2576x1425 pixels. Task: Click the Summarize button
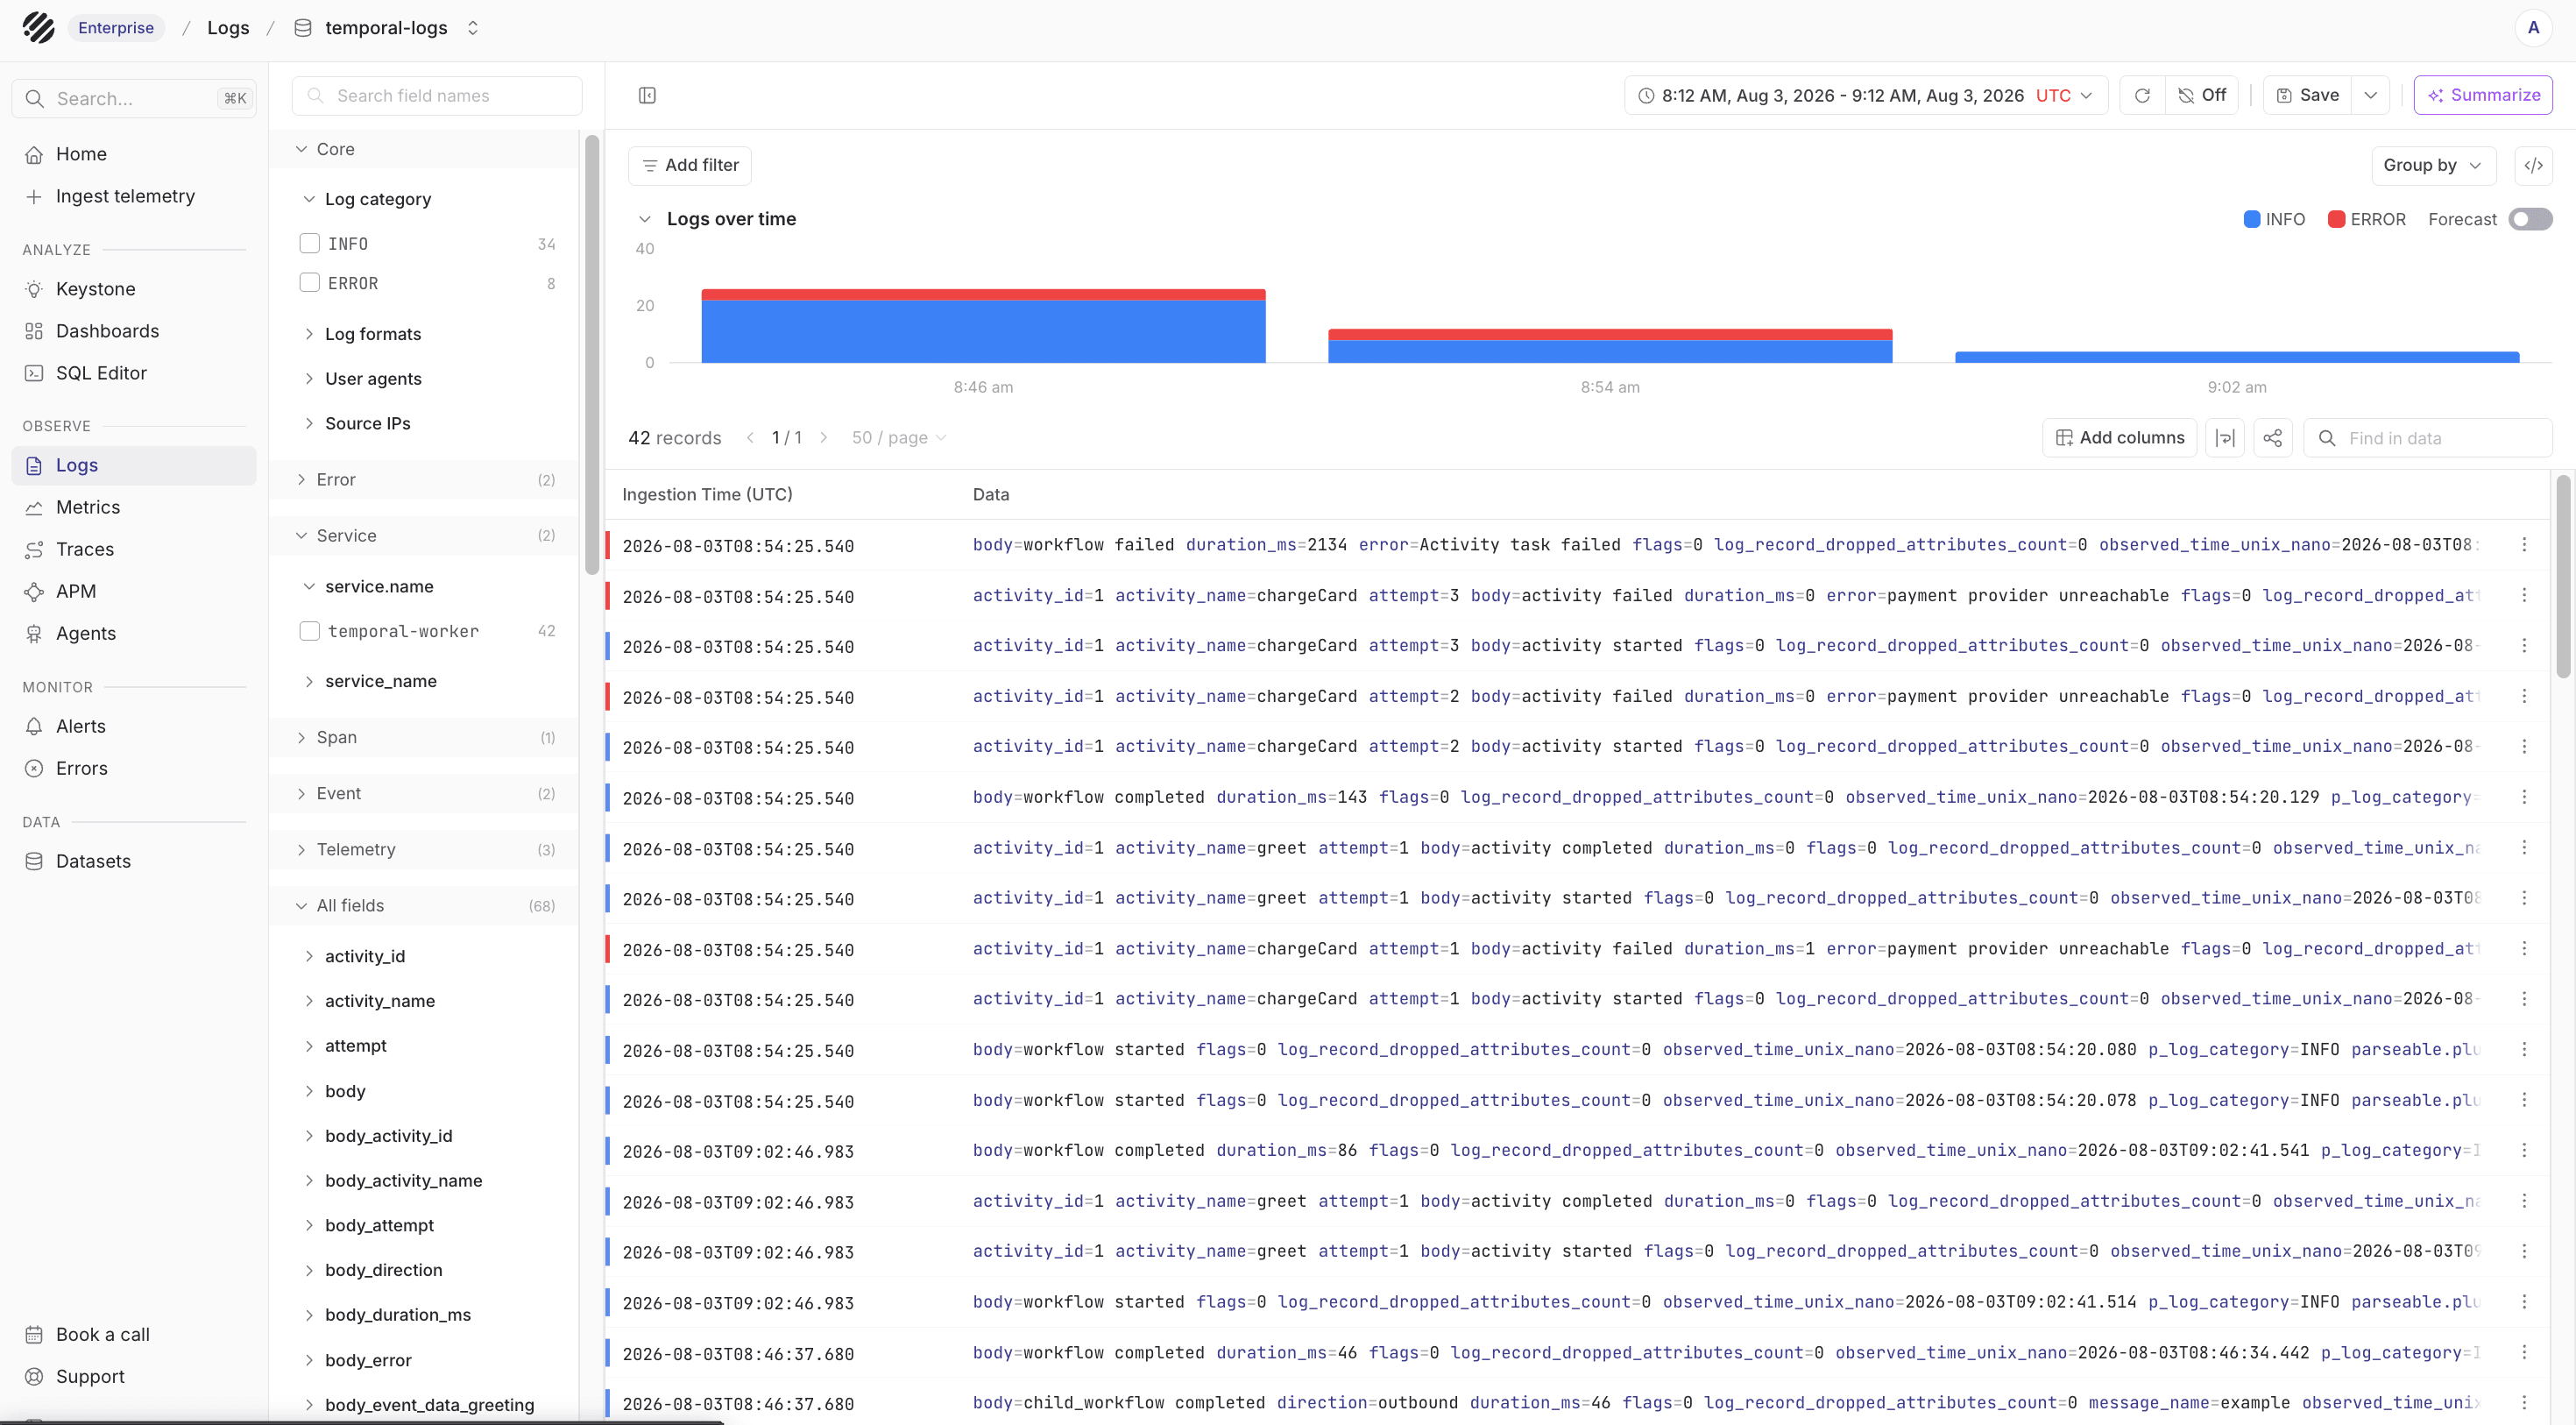point(2483,95)
